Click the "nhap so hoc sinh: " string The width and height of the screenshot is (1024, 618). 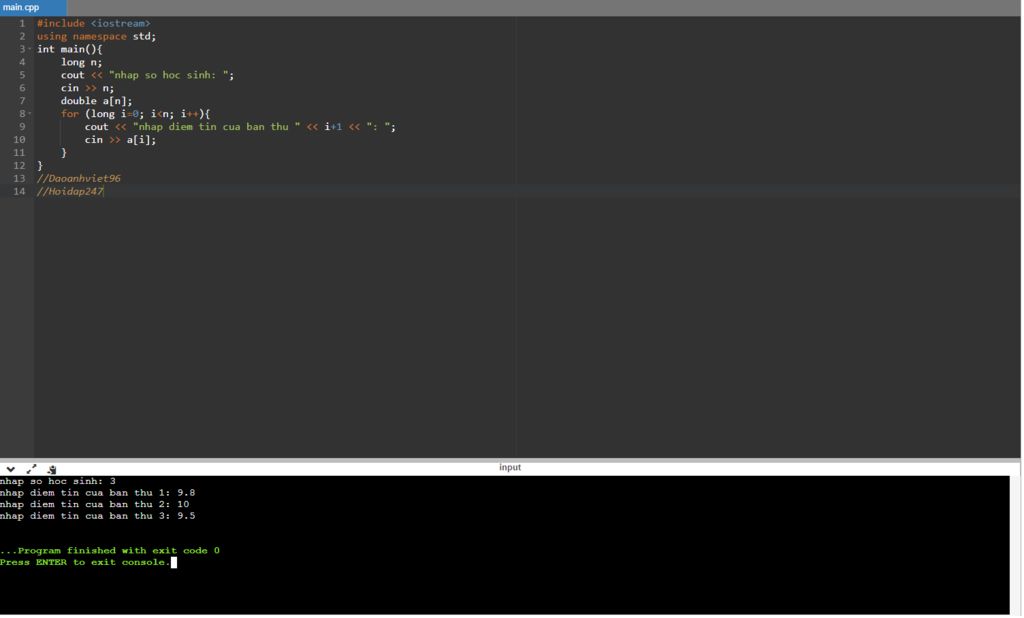pyautogui.click(x=168, y=75)
